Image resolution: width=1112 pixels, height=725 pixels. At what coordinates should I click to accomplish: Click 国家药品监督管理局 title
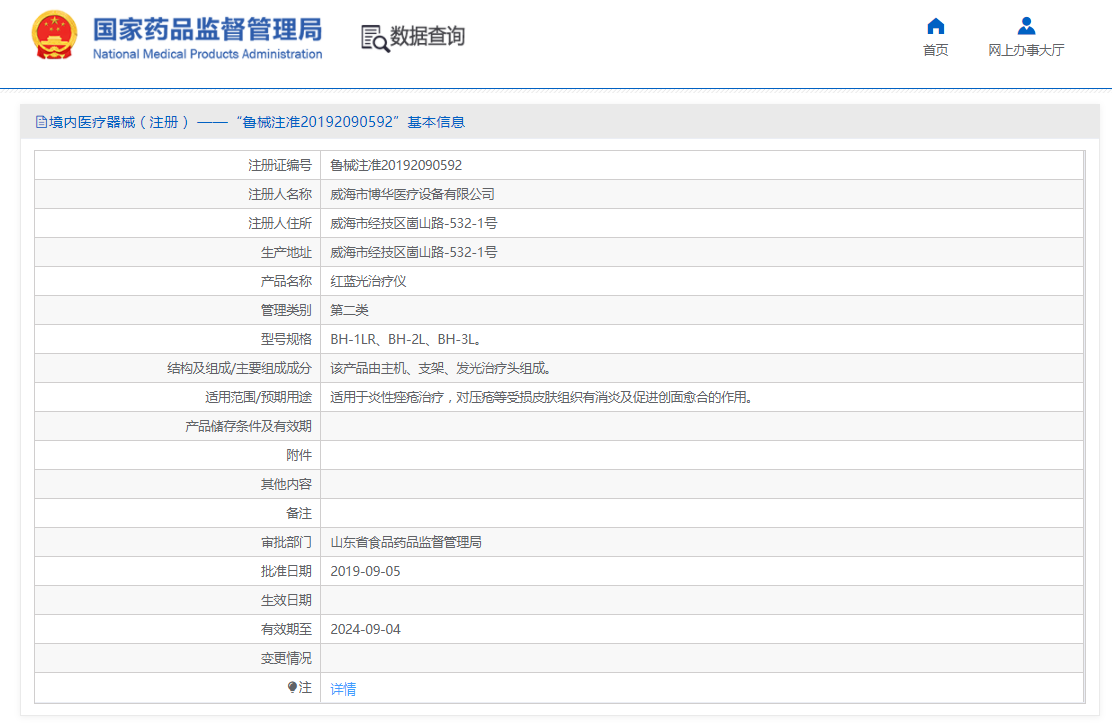pos(207,29)
